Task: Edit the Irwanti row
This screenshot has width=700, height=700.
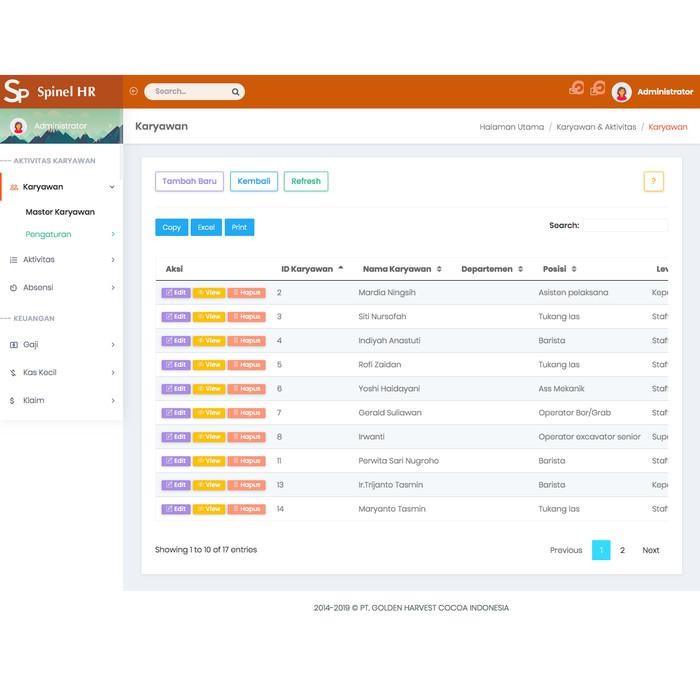Action: pyautogui.click(x=176, y=437)
